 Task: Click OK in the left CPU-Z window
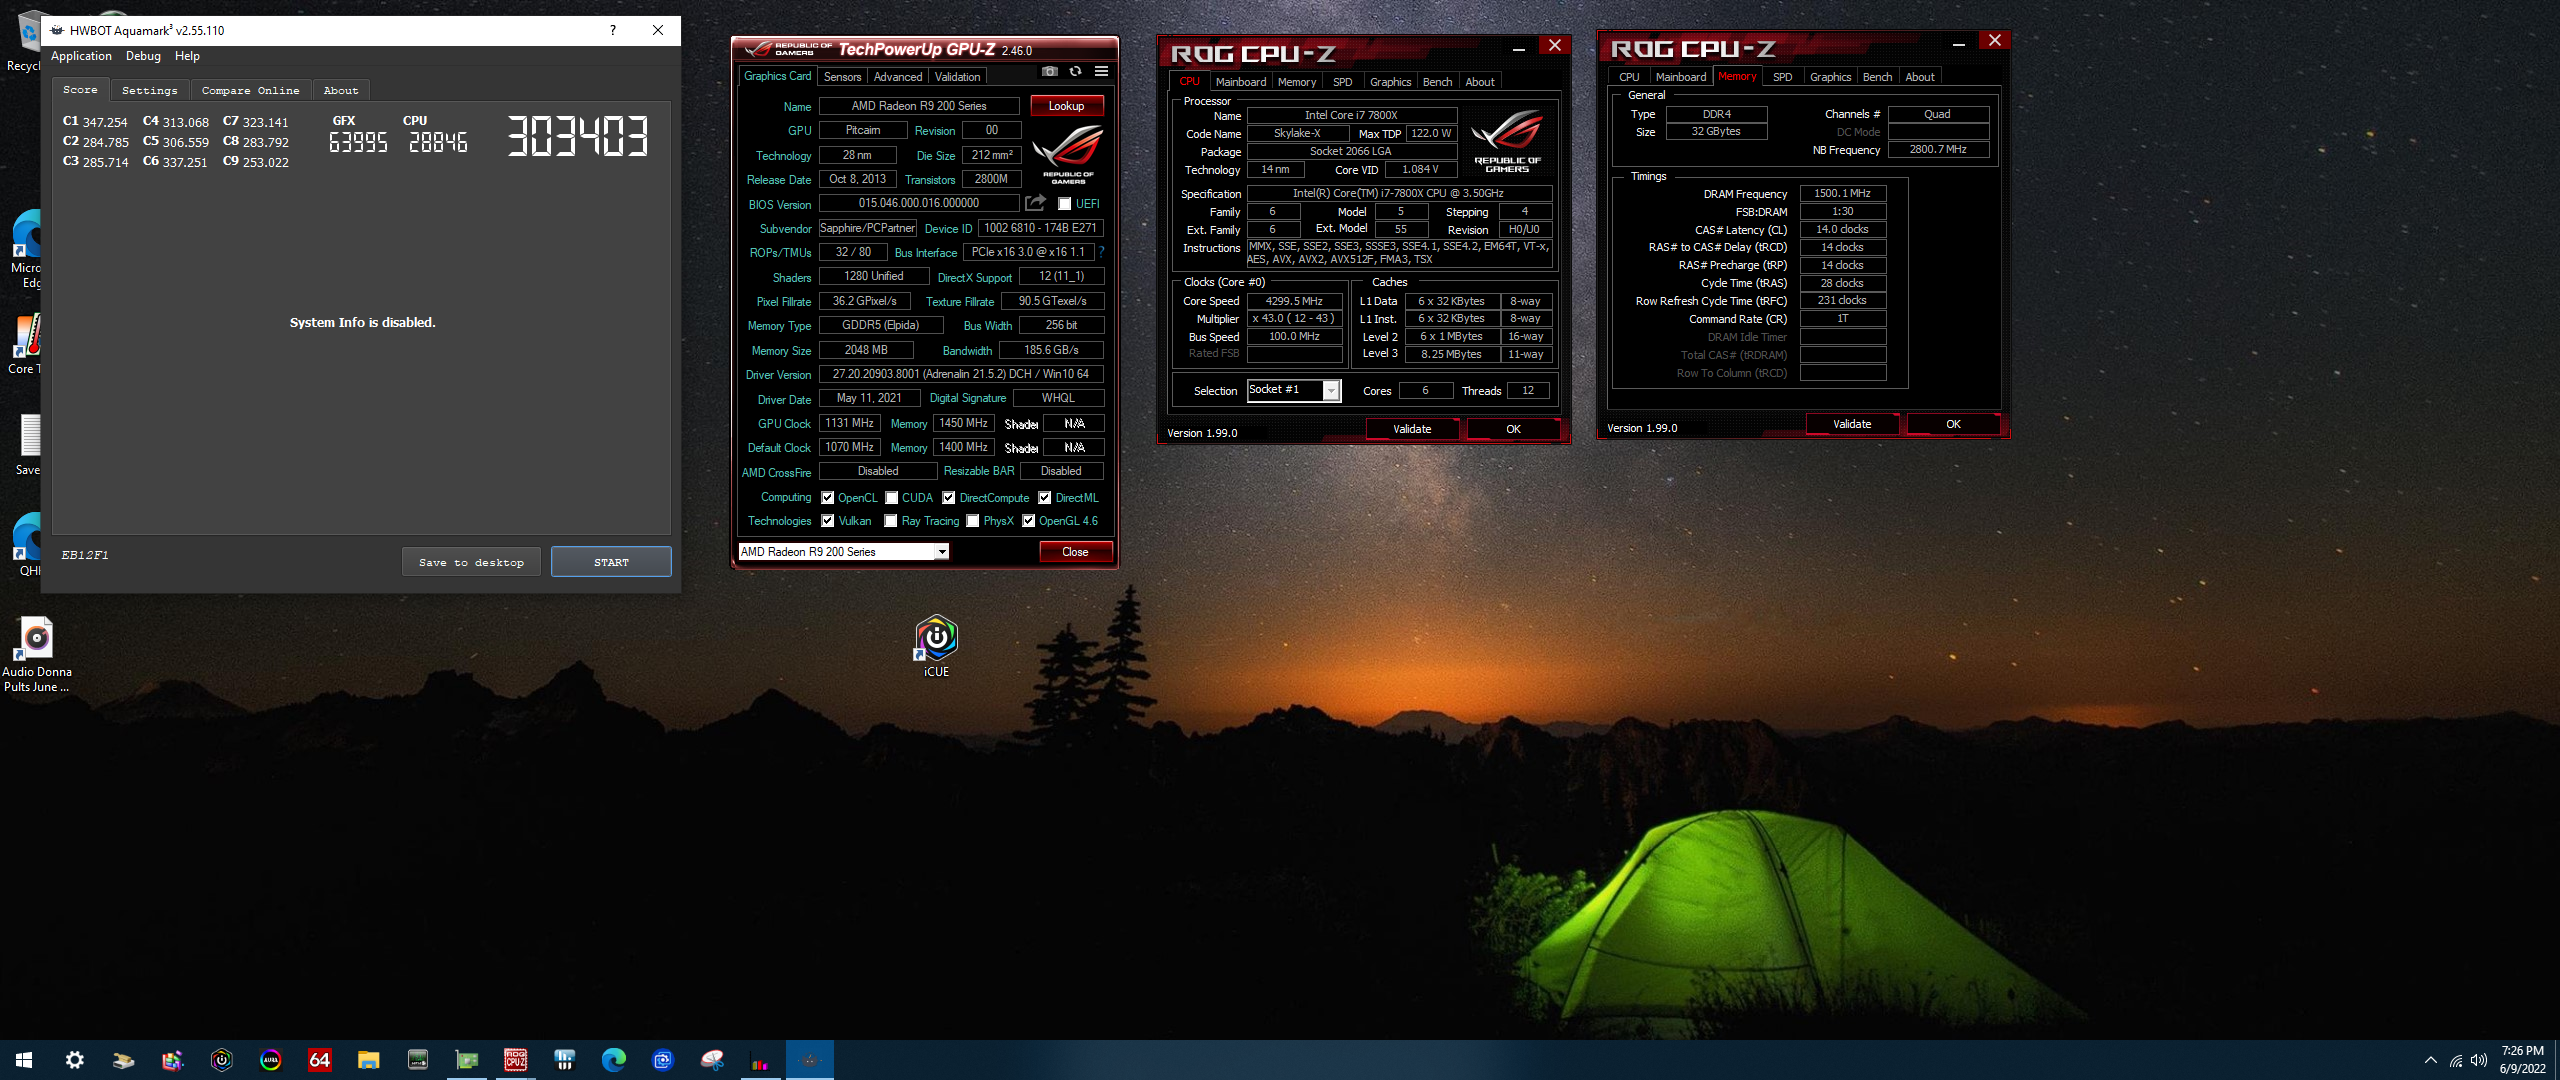(x=1513, y=429)
